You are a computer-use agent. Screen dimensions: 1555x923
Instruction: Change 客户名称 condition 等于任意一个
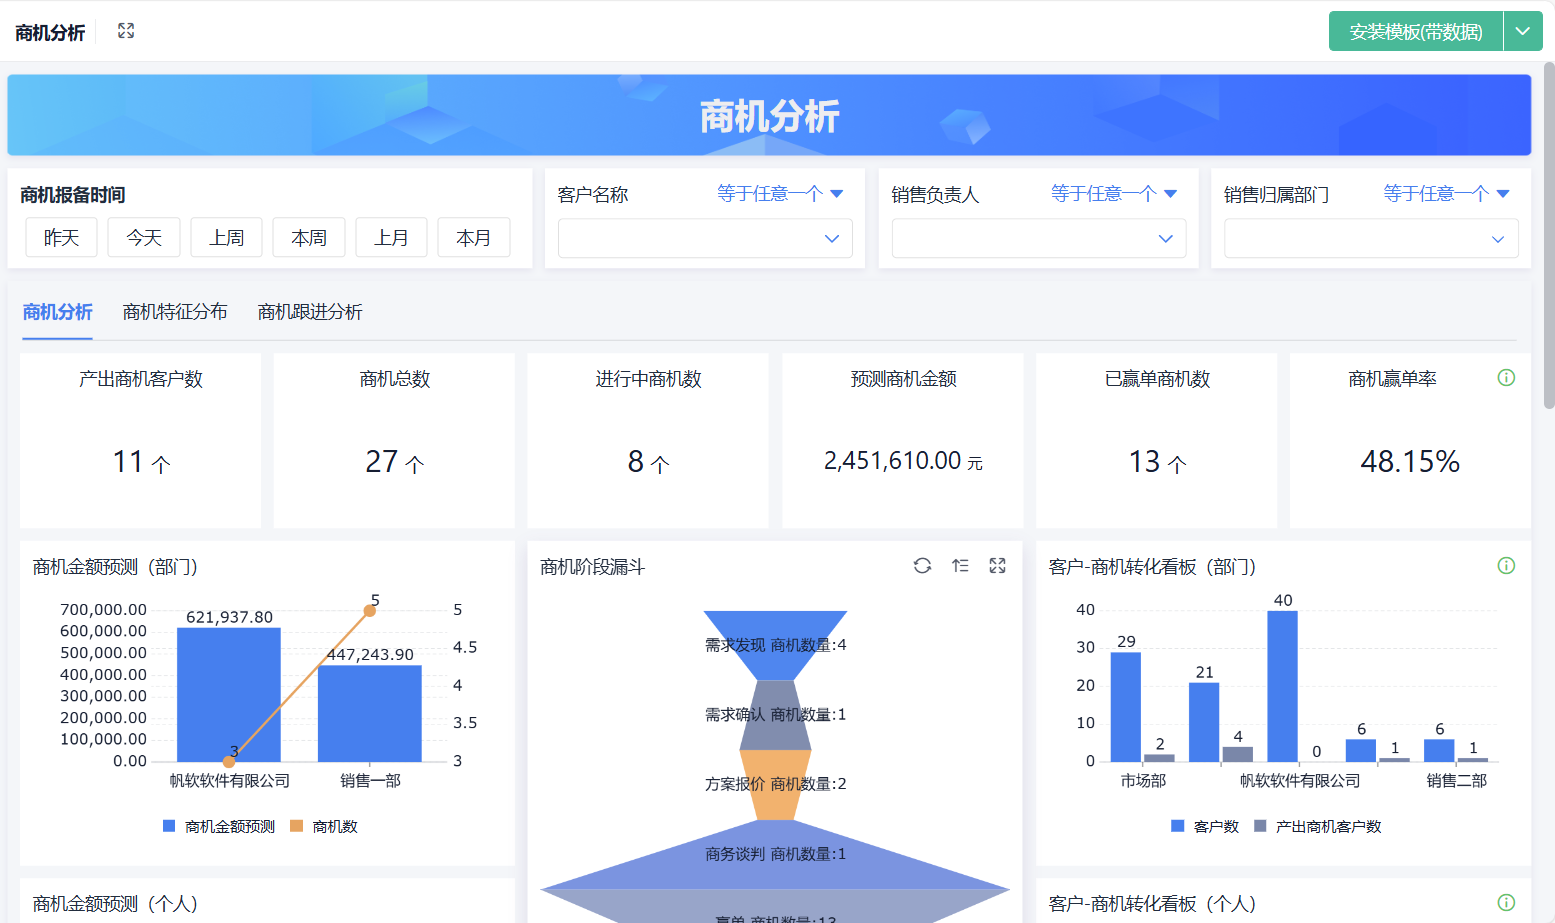[780, 194]
